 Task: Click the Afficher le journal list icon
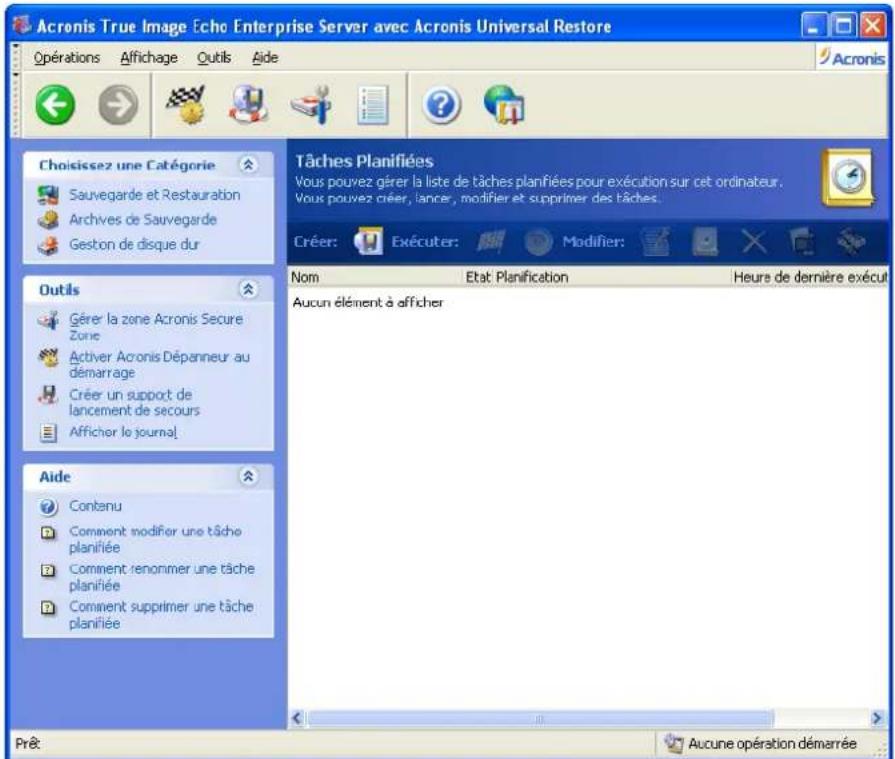point(49,433)
